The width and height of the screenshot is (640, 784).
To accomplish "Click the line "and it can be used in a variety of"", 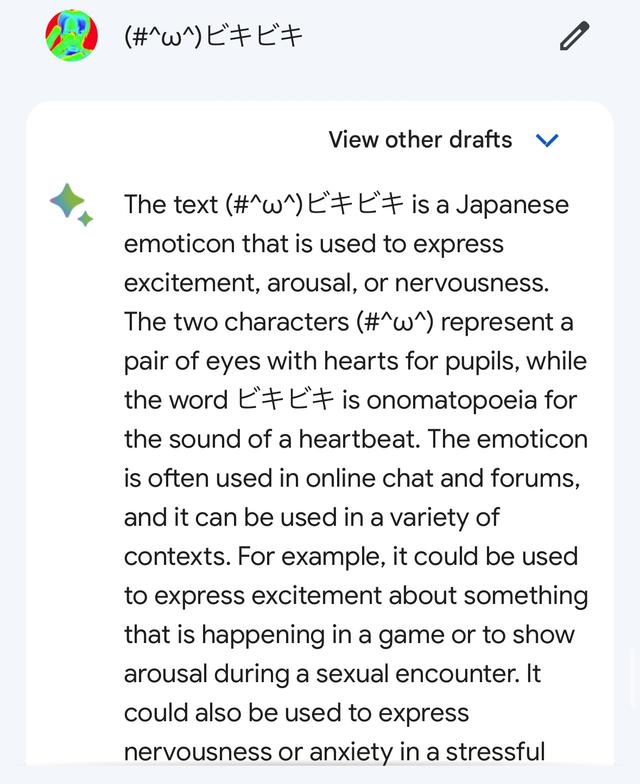I will point(312,518).
